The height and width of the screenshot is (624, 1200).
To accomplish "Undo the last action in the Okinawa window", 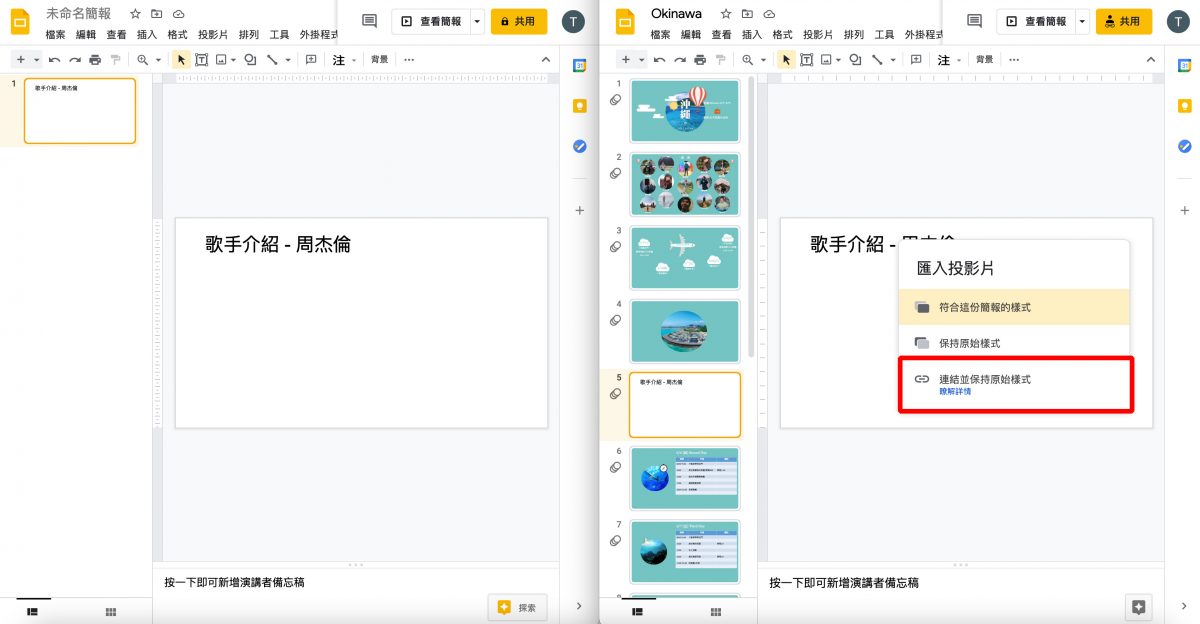I will [660, 60].
